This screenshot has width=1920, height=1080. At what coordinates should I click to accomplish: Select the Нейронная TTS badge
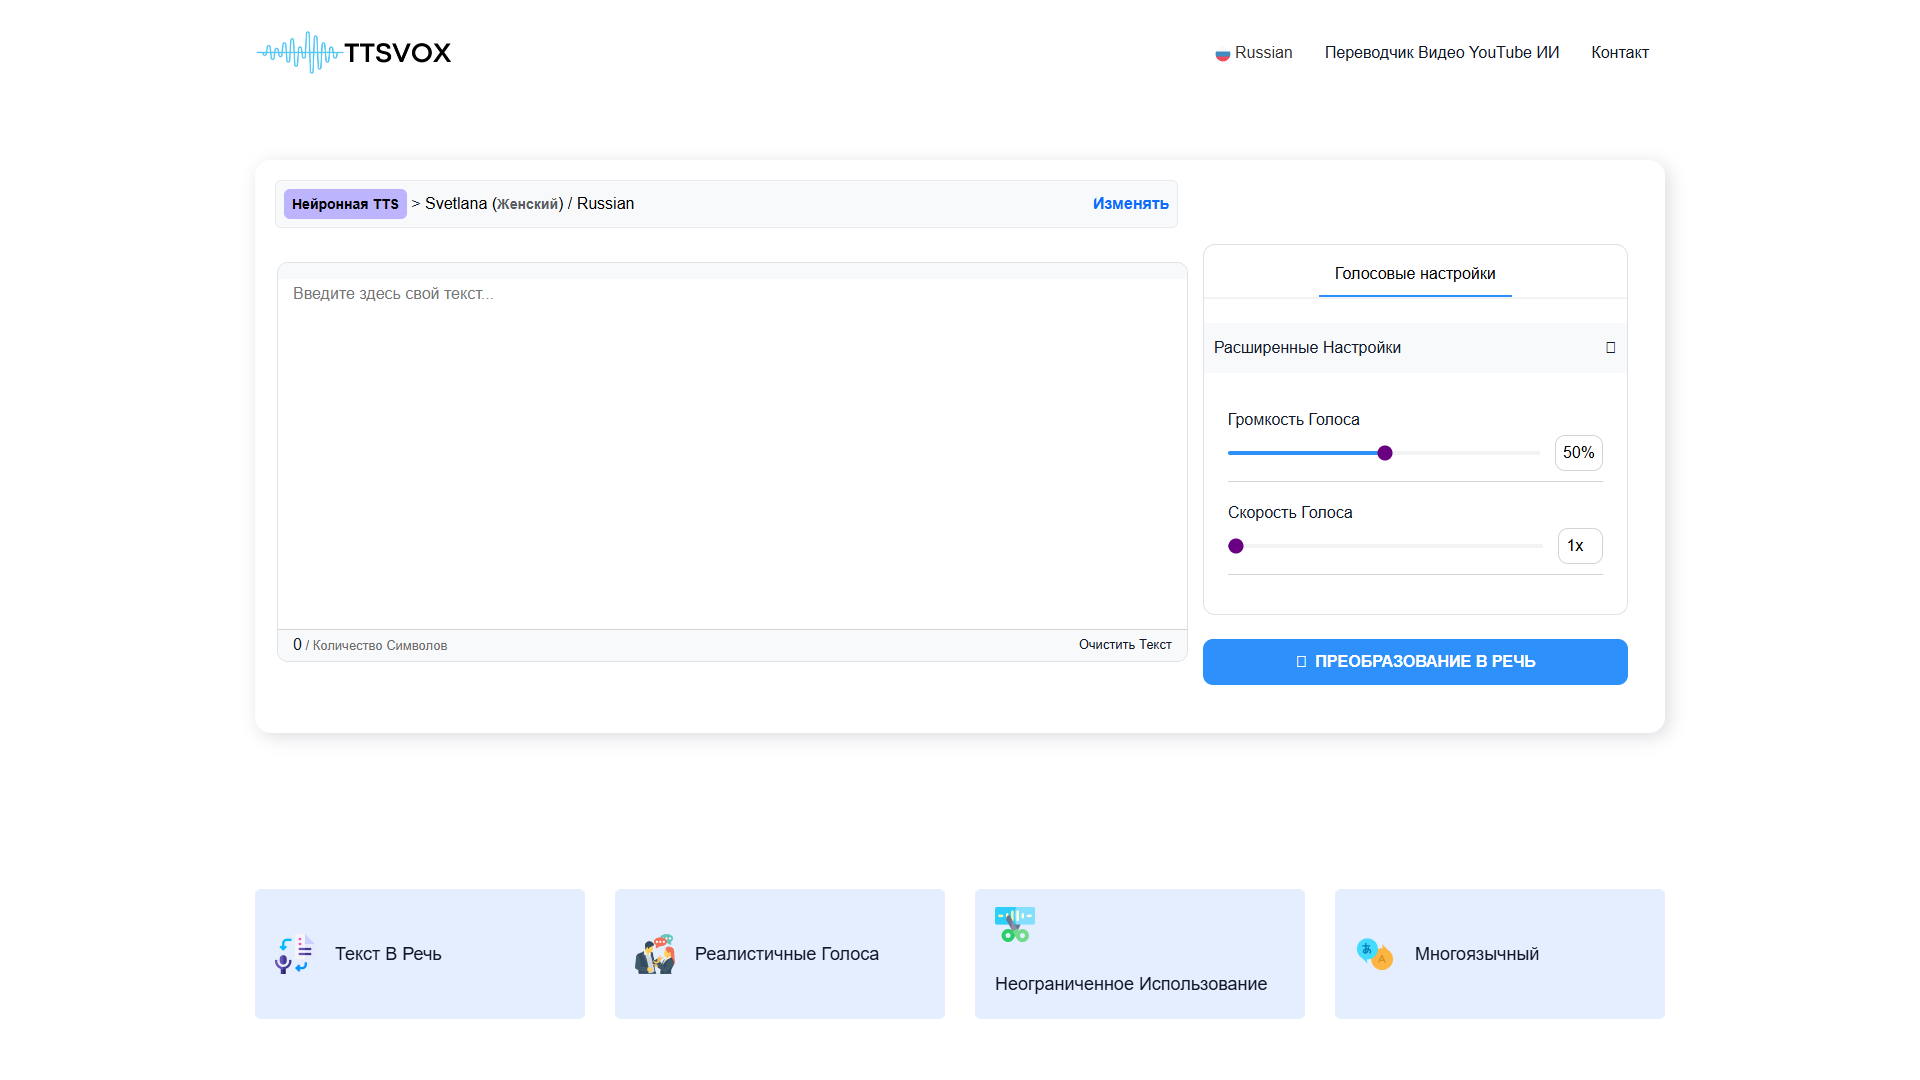345,204
